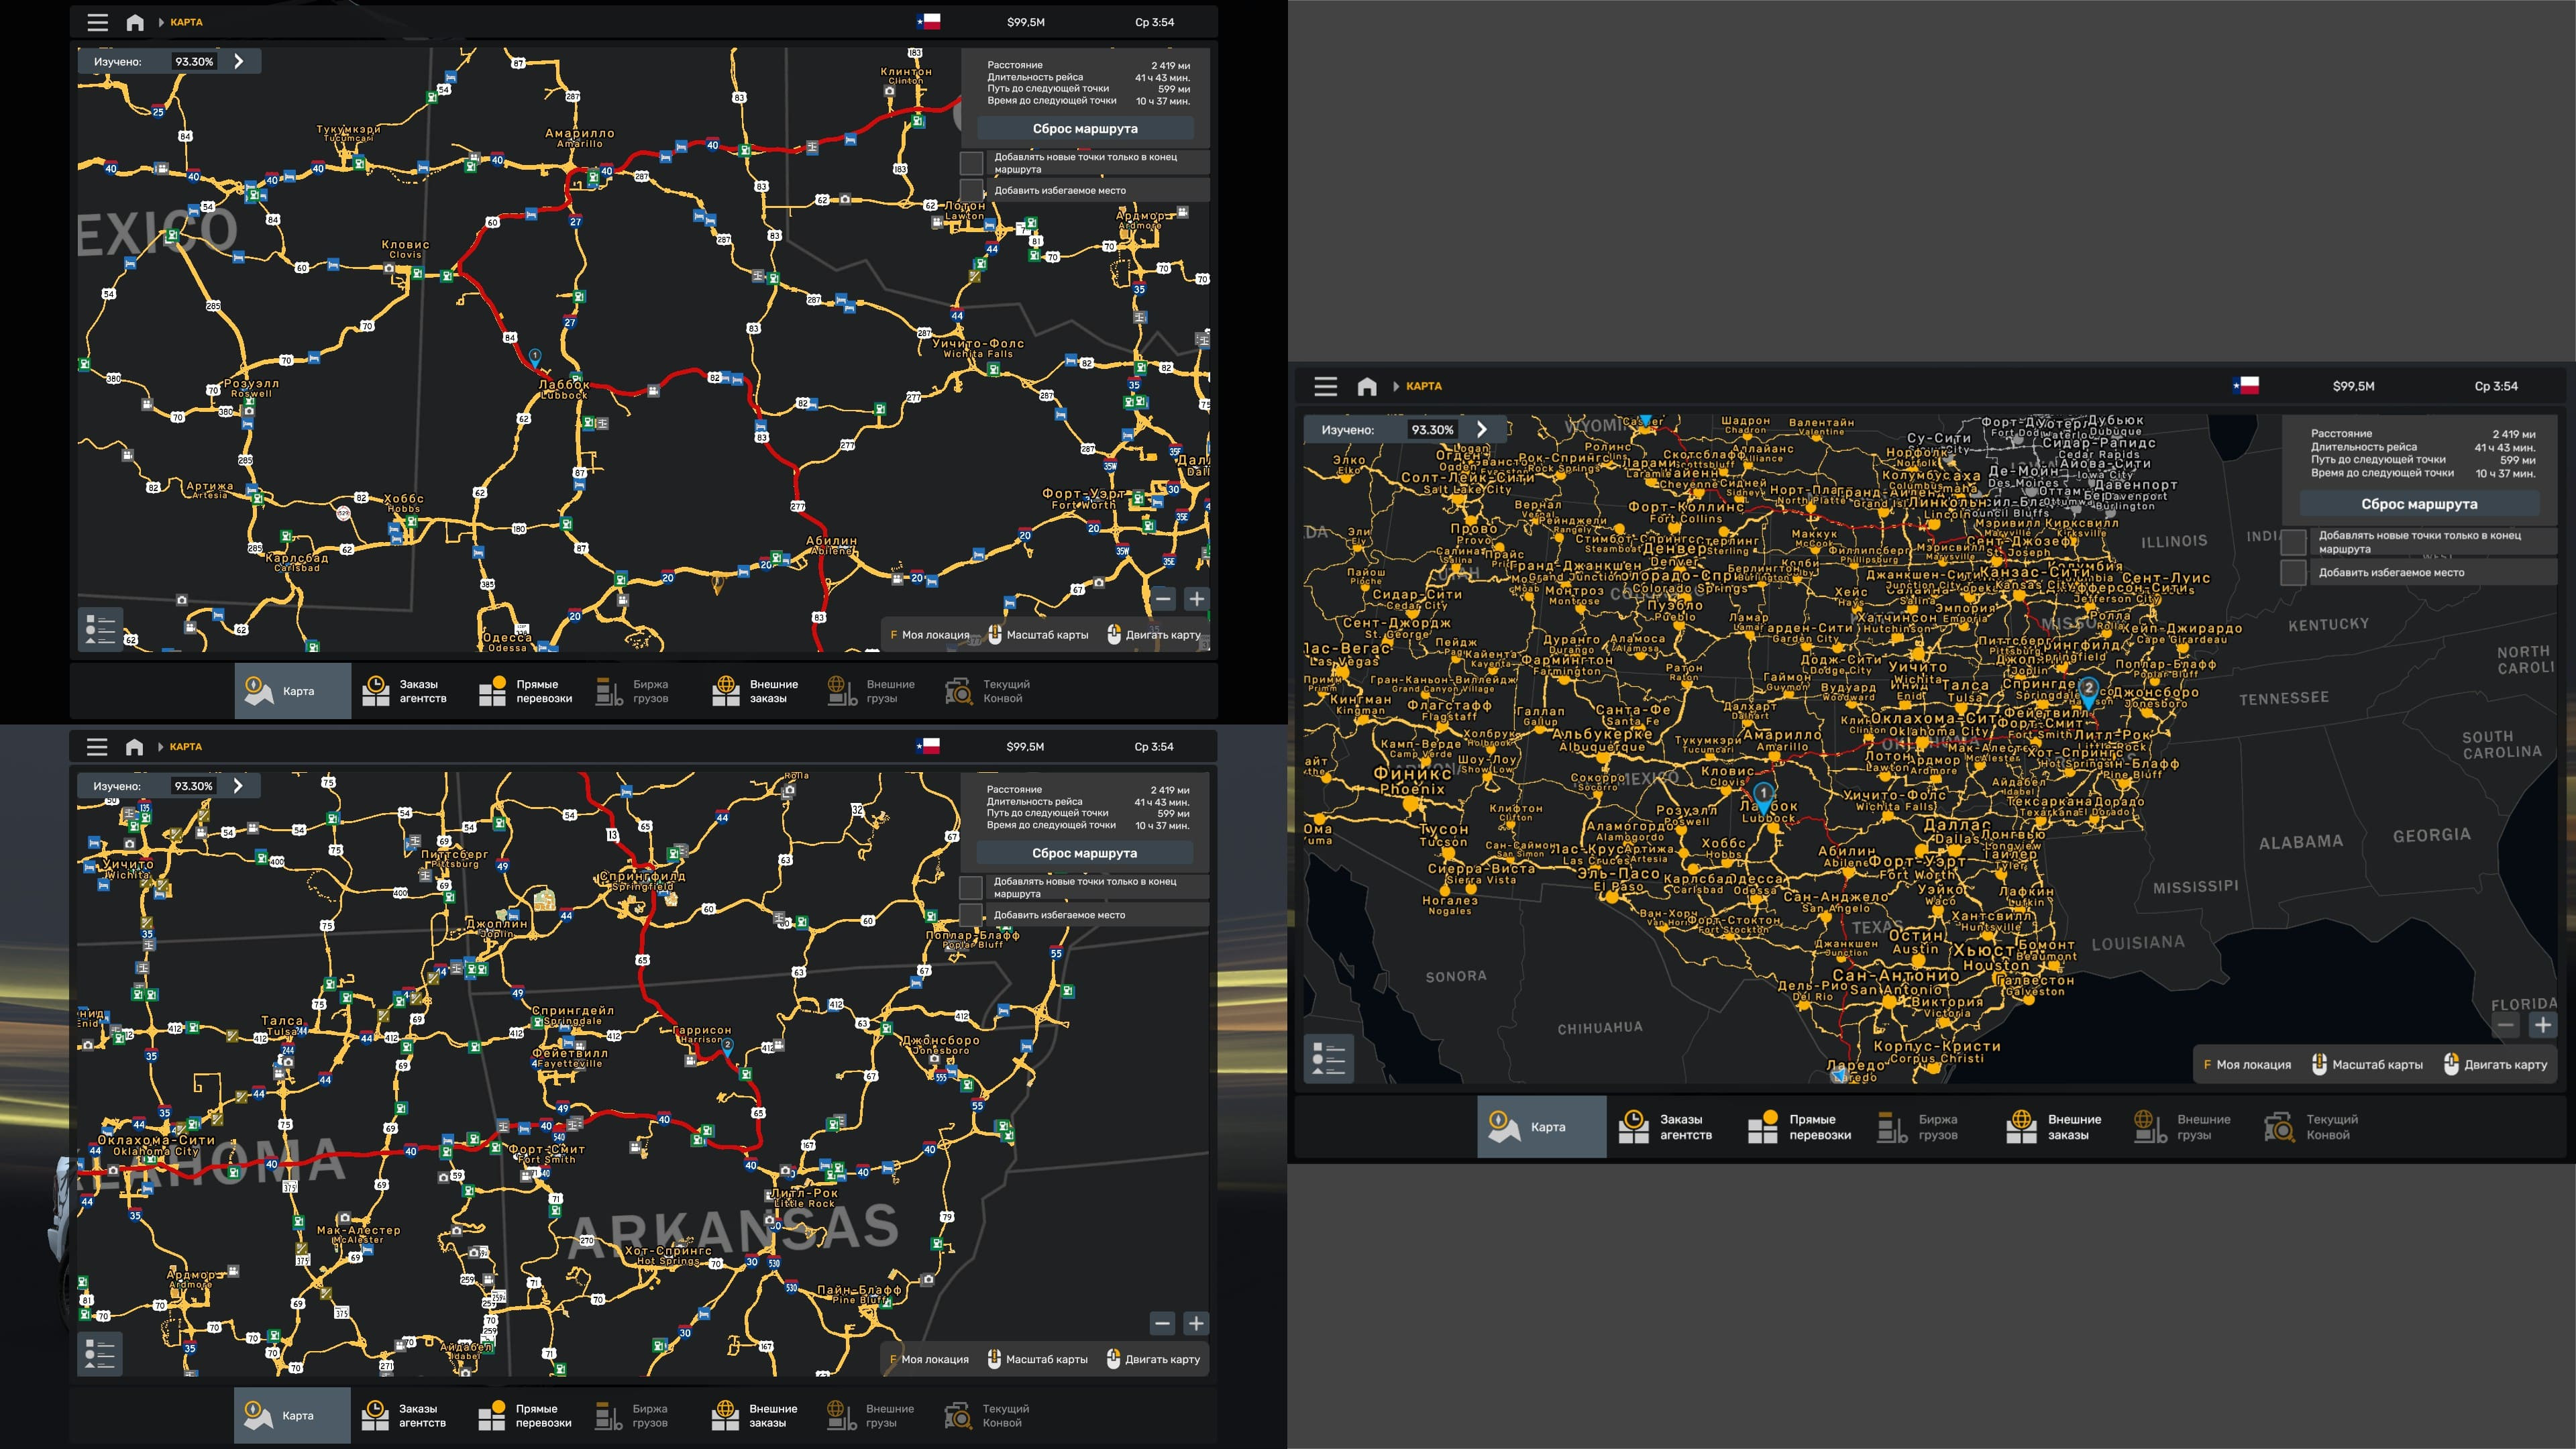
Task: Click the home icon in the header breadcrumb
Action: point(135,22)
